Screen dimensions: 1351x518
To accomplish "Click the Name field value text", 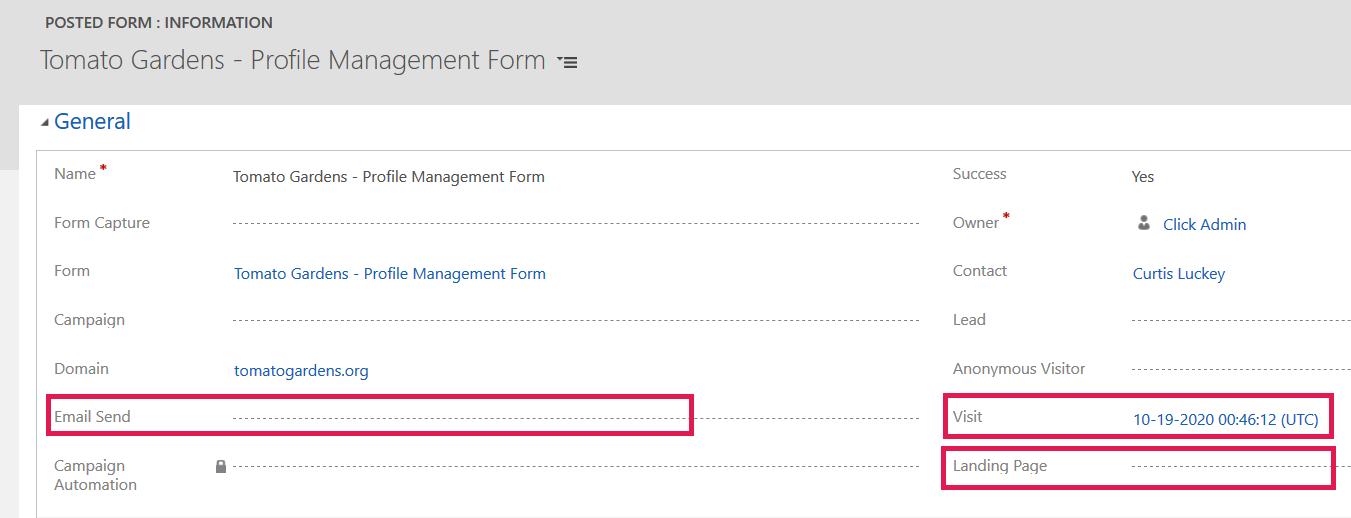I will [x=389, y=176].
